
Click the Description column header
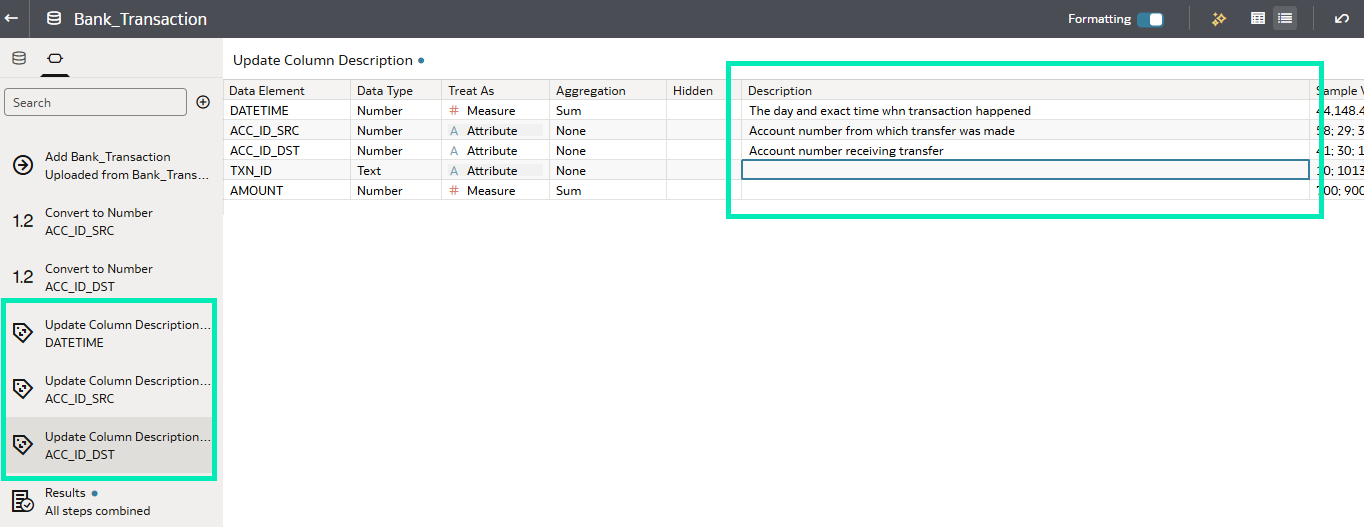click(780, 91)
